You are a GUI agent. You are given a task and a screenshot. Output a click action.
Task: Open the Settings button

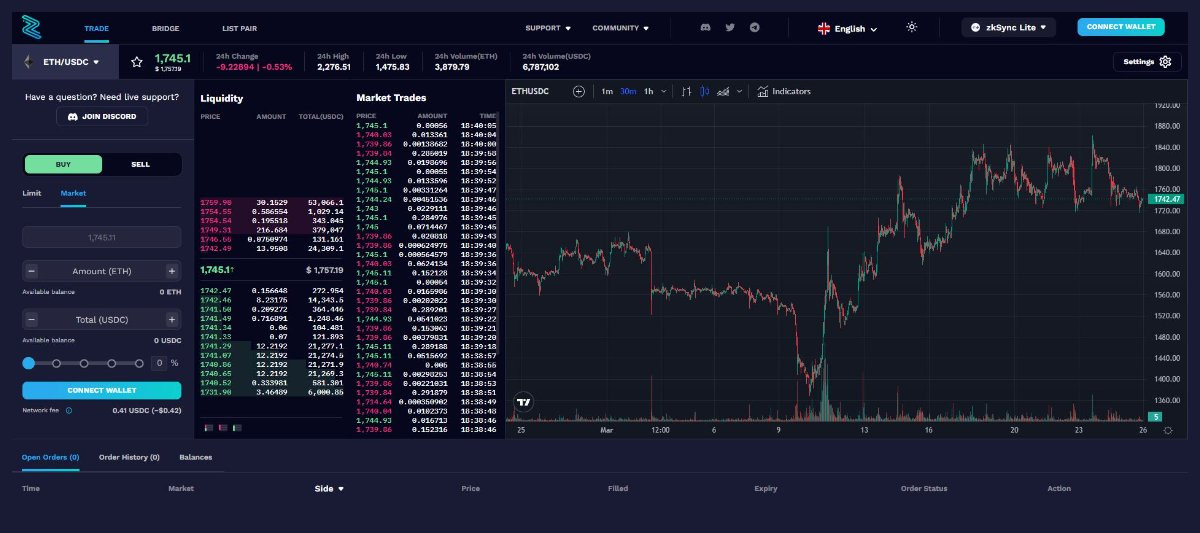click(x=1146, y=62)
